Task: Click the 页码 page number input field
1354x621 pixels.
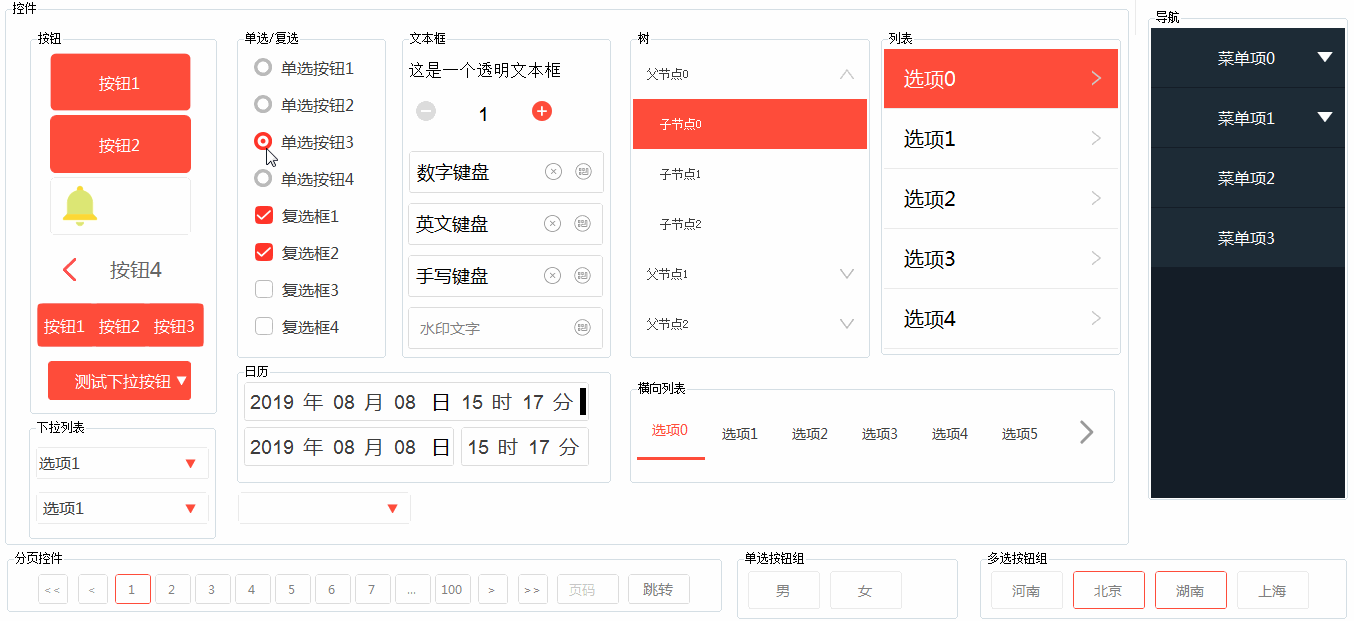Action: [587, 589]
